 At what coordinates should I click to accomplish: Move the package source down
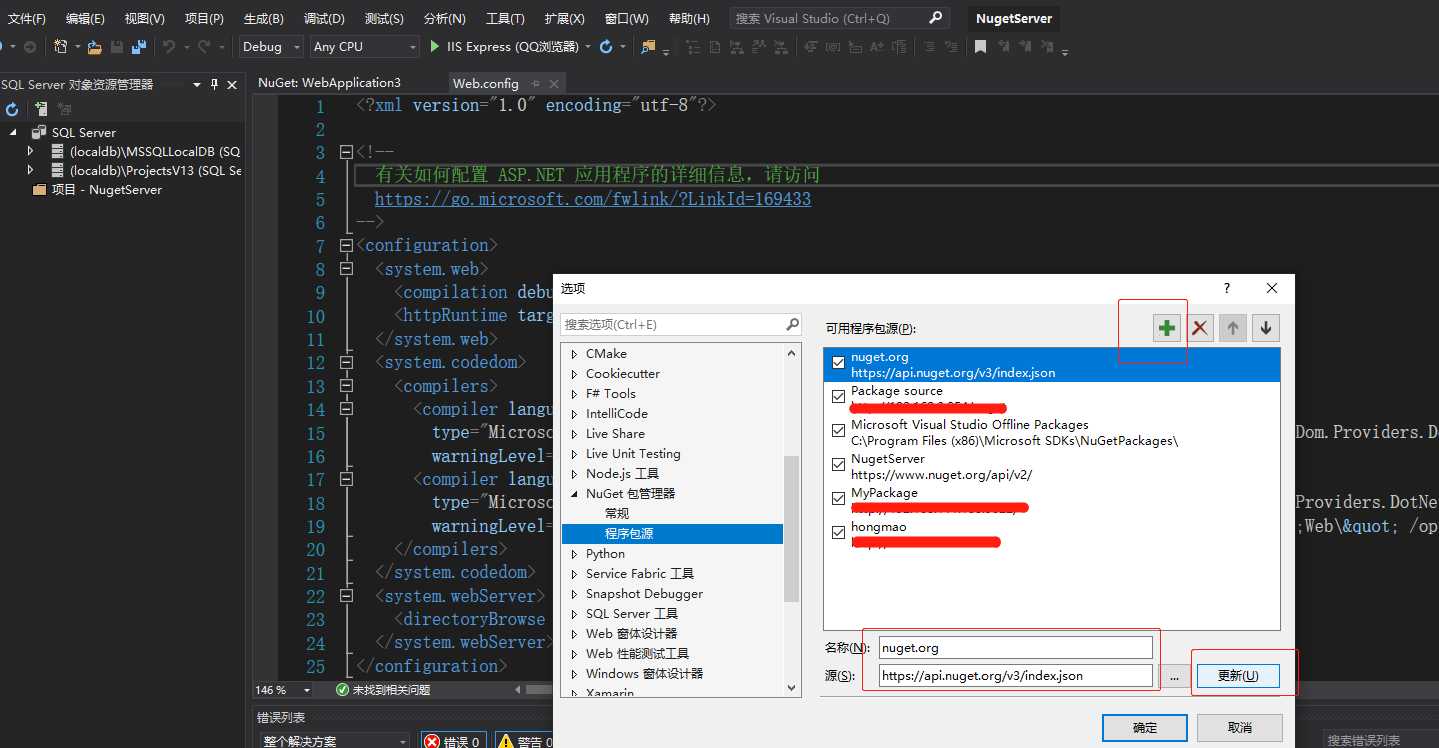(x=1266, y=328)
